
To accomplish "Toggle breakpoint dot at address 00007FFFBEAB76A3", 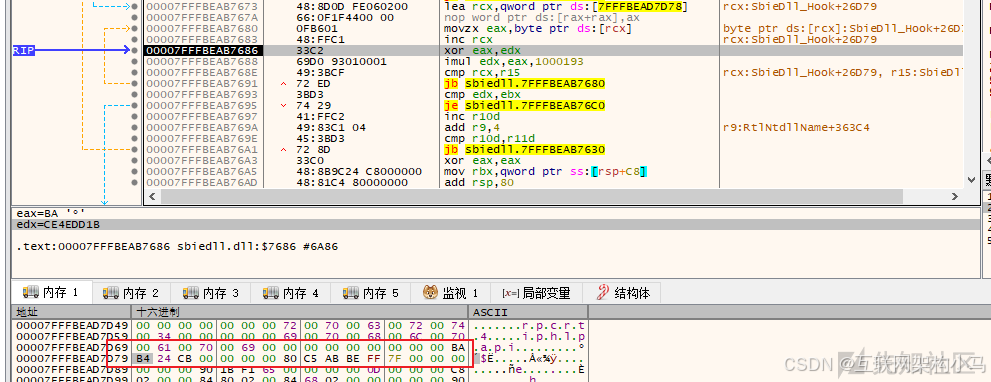I will point(135,161).
